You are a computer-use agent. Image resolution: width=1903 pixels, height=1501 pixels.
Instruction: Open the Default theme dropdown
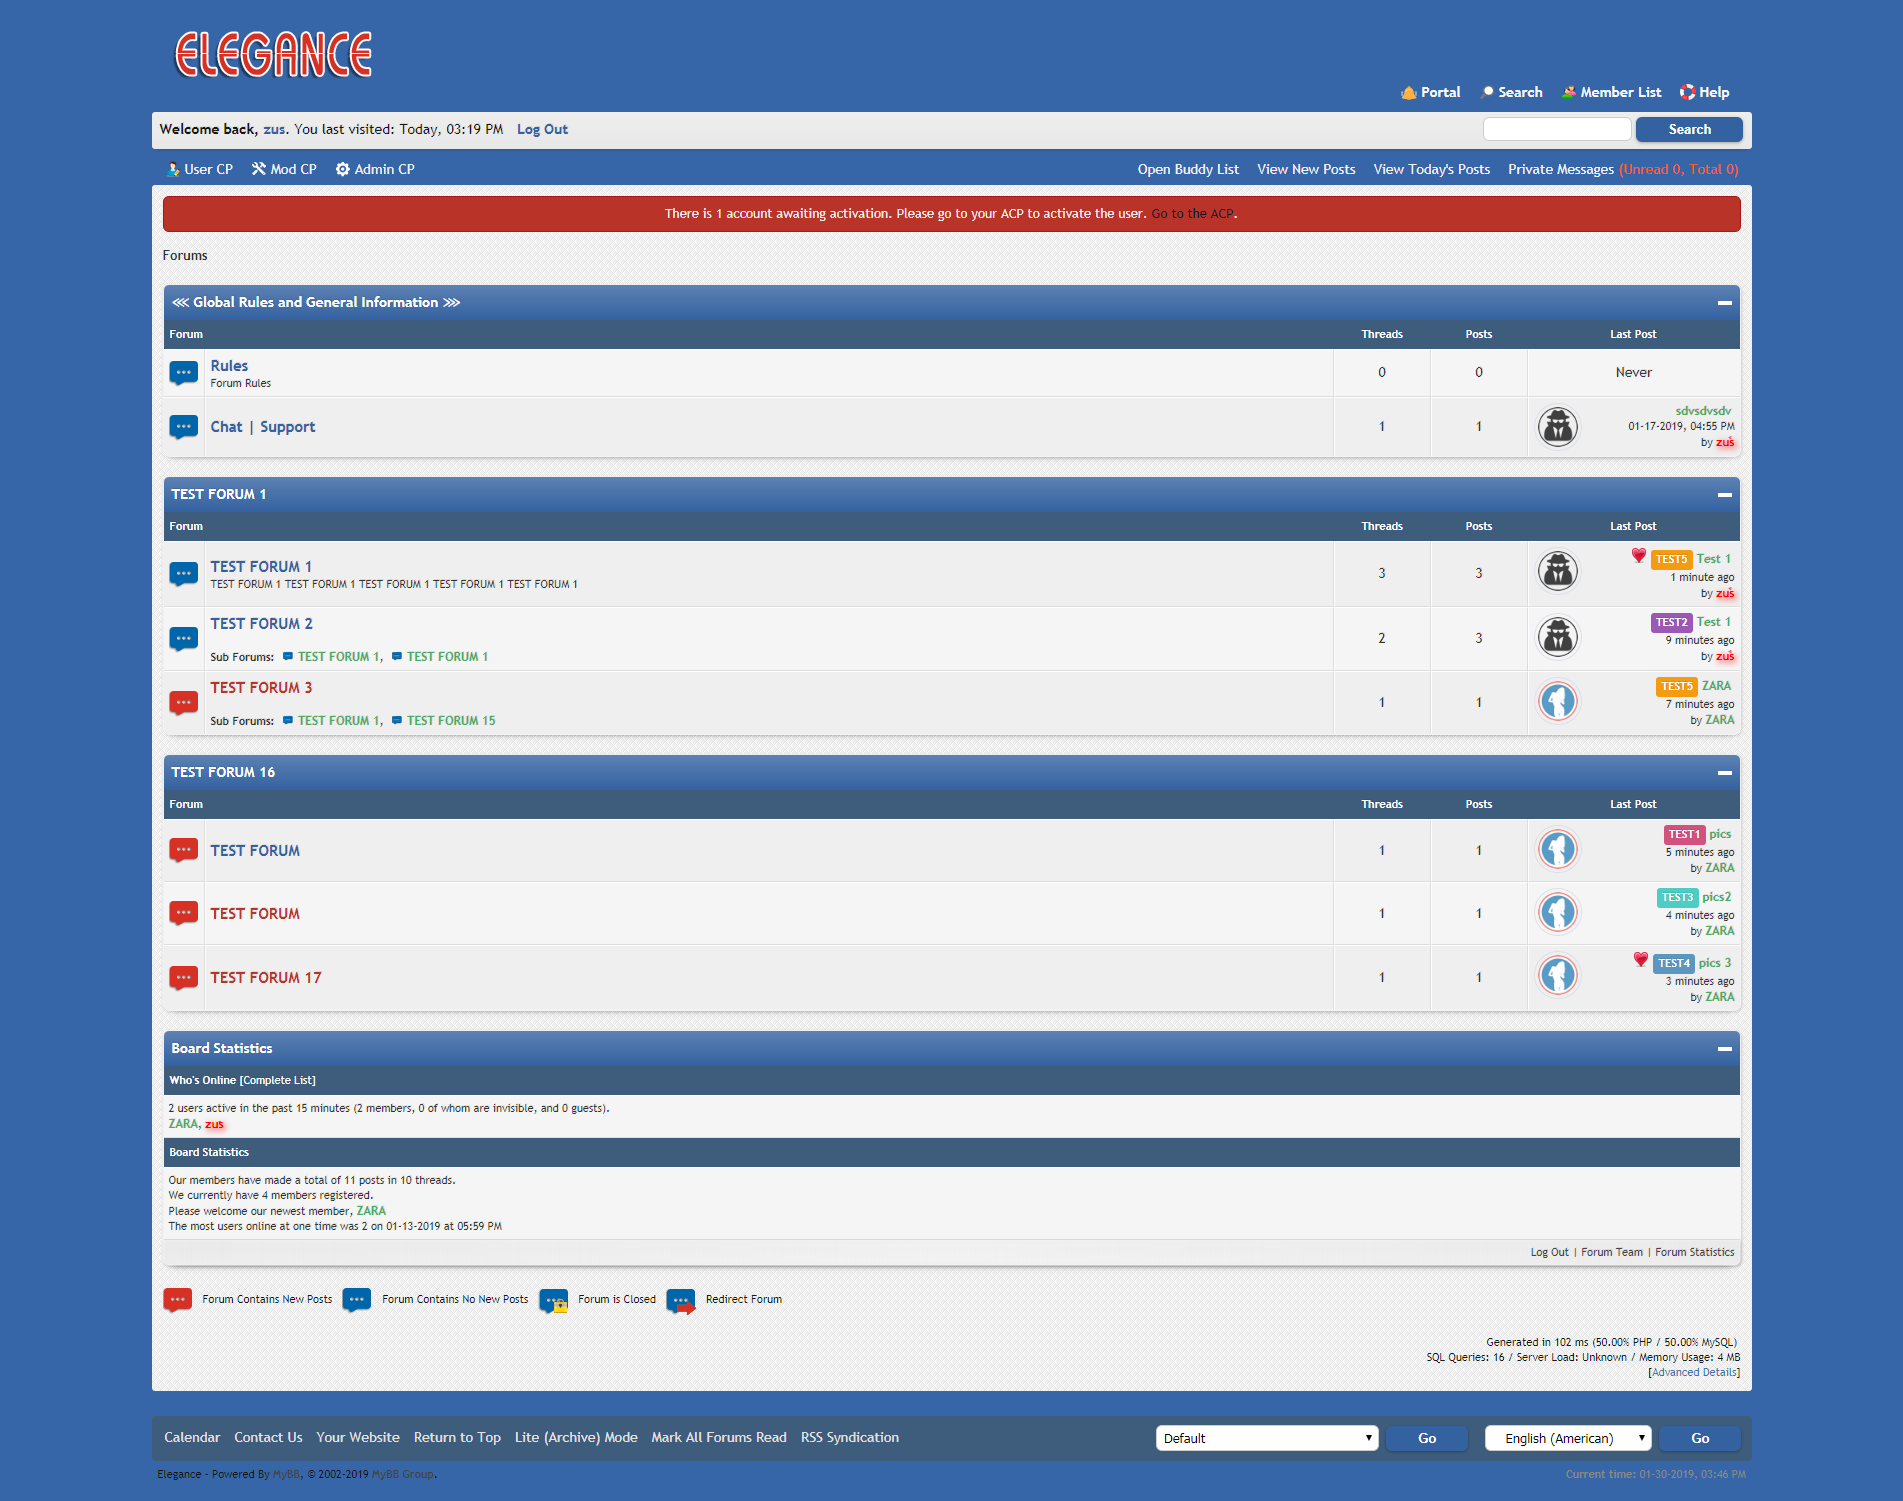(x=1266, y=1438)
